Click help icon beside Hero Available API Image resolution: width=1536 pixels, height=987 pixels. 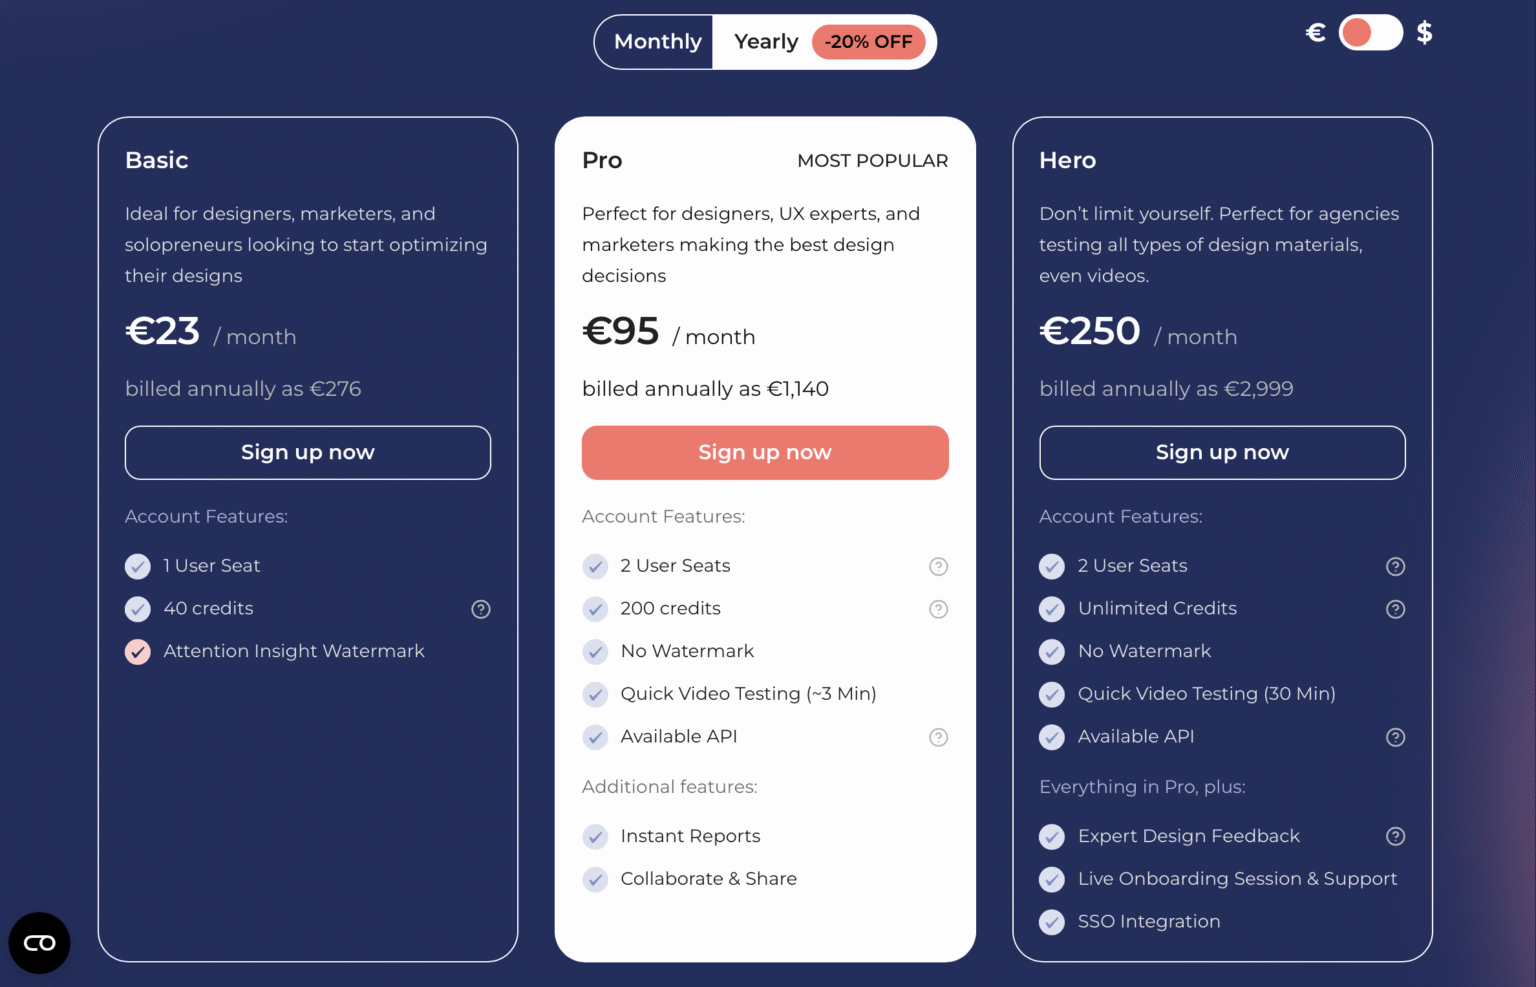(1396, 737)
